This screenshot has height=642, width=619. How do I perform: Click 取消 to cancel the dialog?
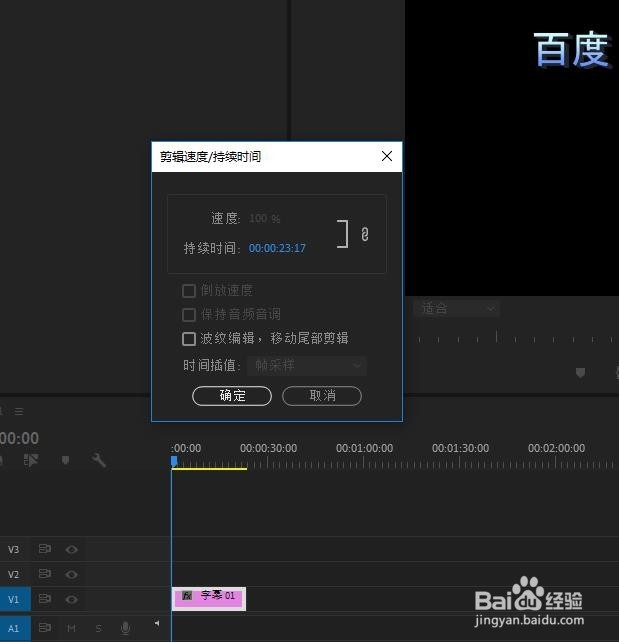coord(322,396)
